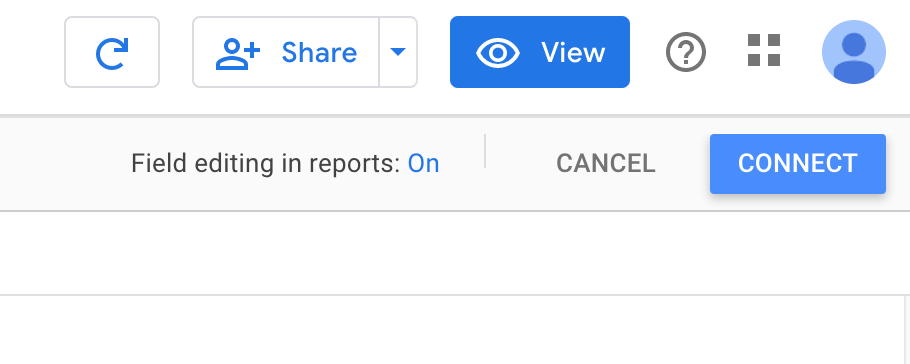Click the empty content panel below header
Viewport: 910px width, 364px height.
(453, 330)
